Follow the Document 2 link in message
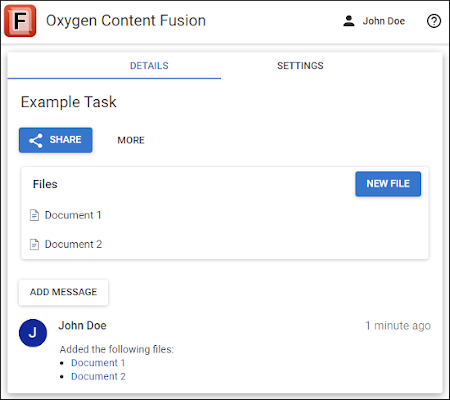 coord(98,376)
